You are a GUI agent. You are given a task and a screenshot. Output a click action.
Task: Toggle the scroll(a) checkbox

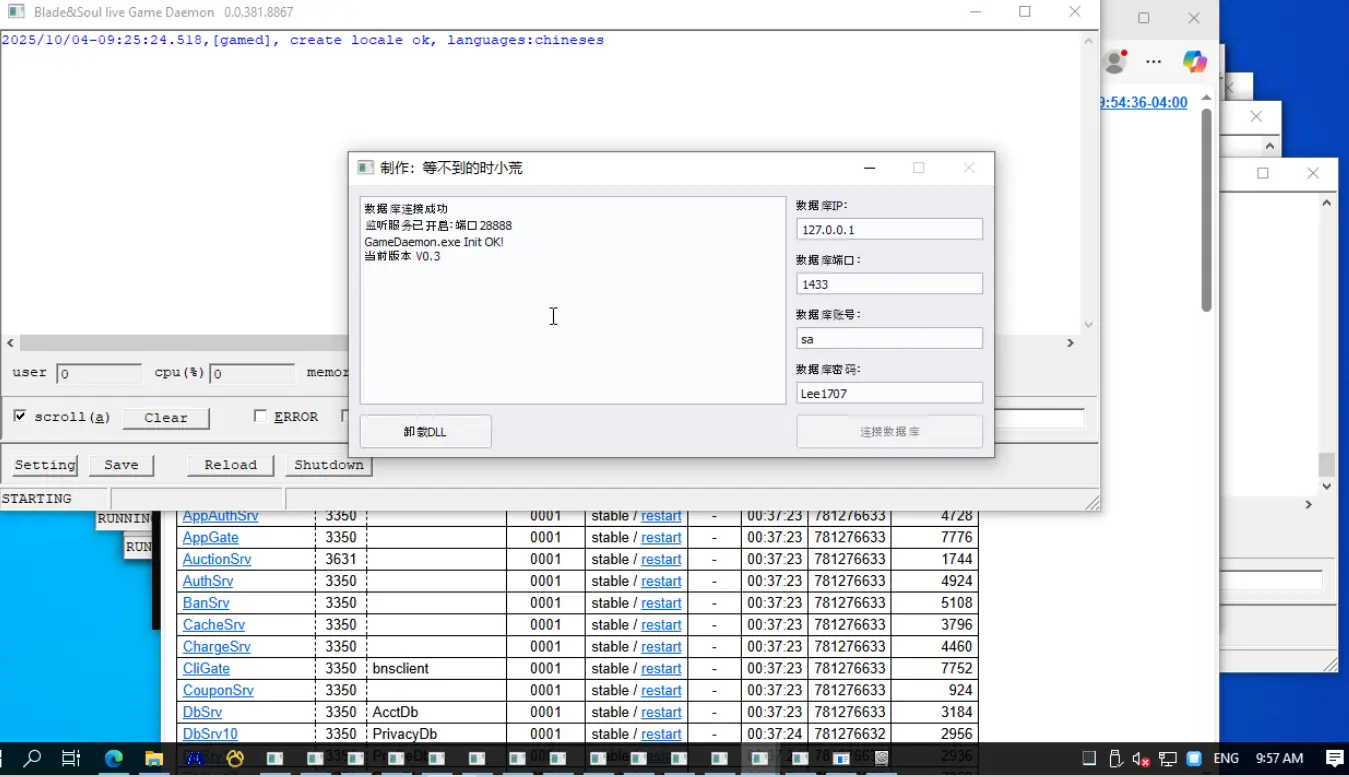[x=20, y=416]
